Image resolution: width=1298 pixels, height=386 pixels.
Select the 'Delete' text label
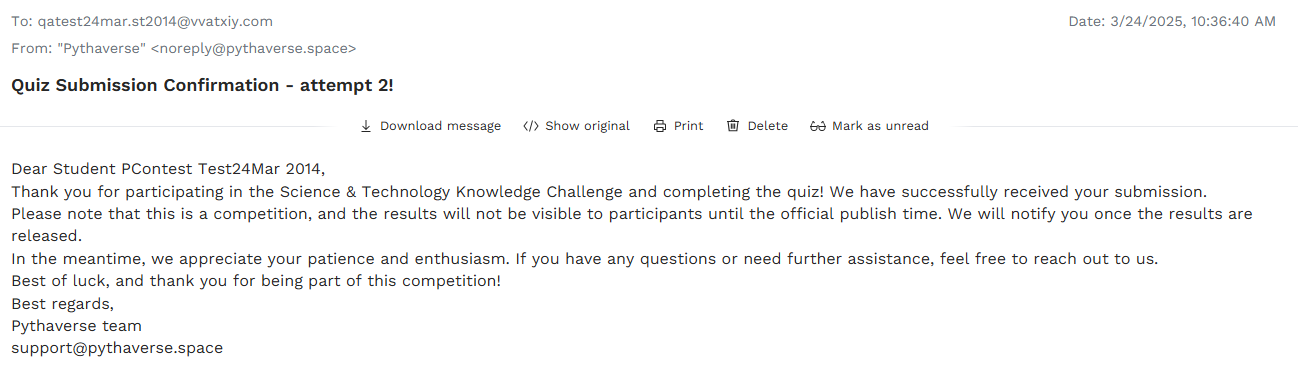tap(767, 126)
